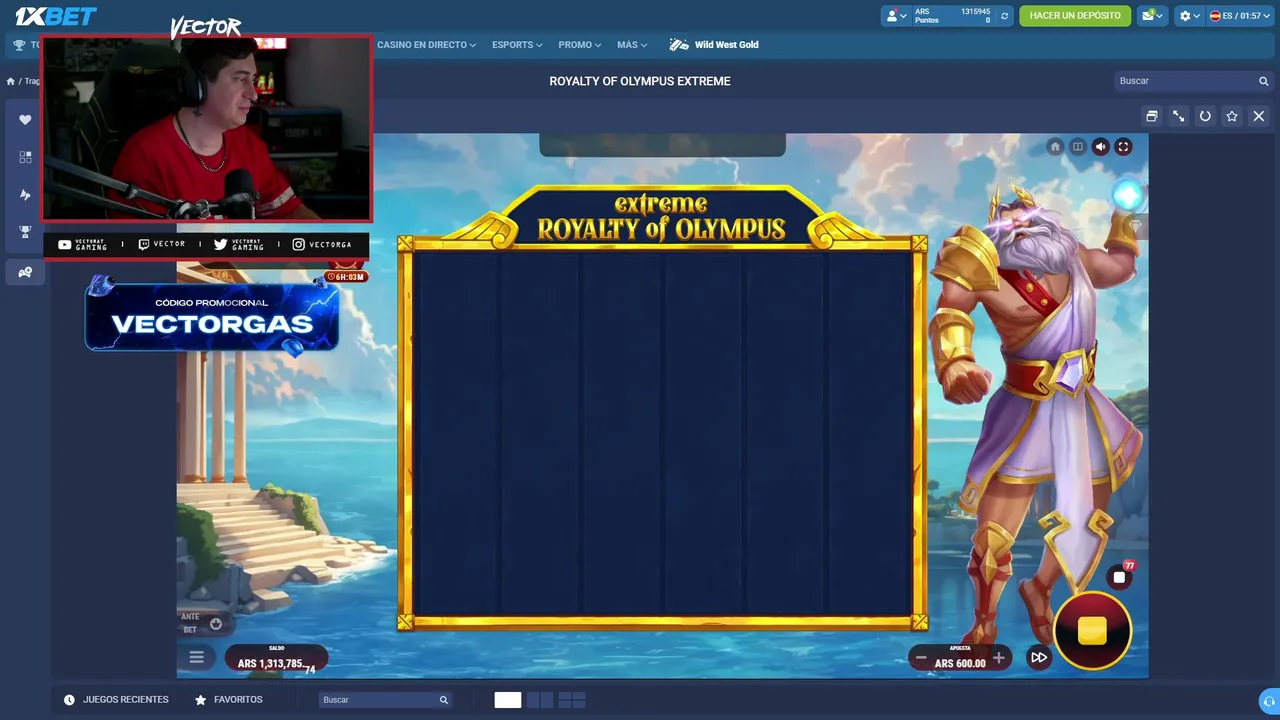Viewport: 1280px width, 720px height.
Task: Toggle turbo fast-forward spin mode
Action: [x=1039, y=658]
